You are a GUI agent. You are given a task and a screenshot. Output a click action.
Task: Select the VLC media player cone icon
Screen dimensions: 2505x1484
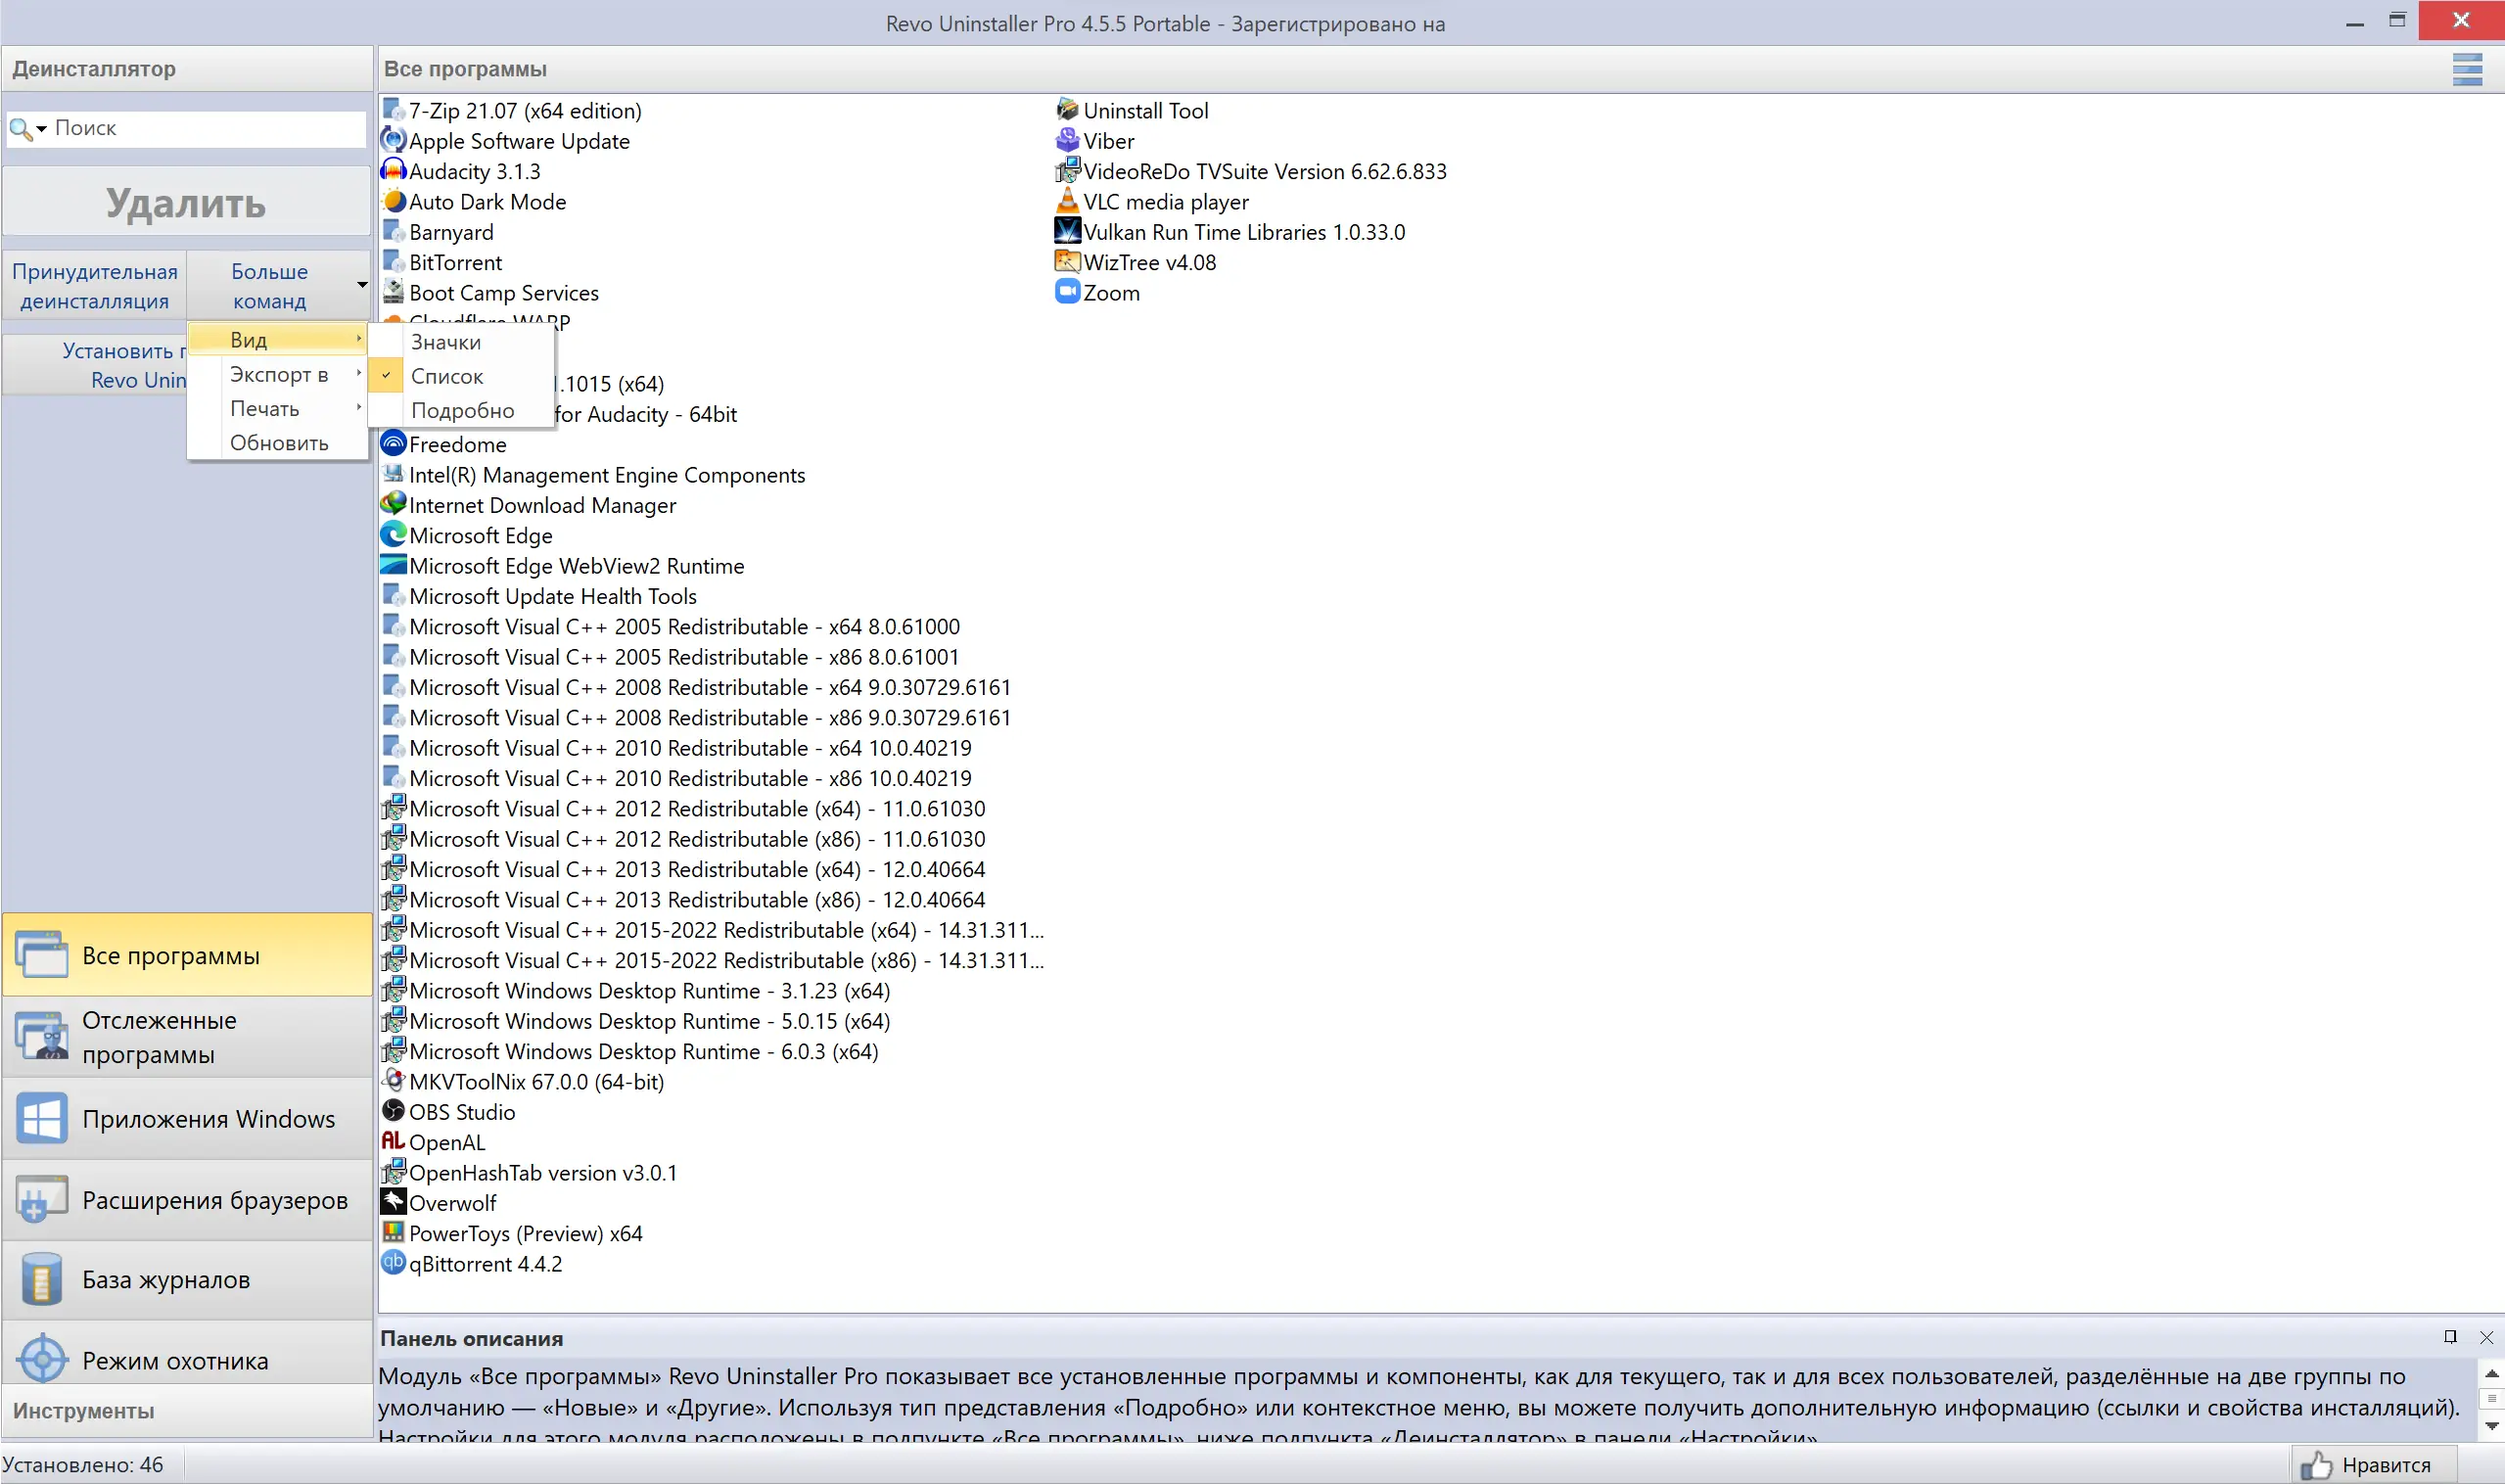(1067, 201)
